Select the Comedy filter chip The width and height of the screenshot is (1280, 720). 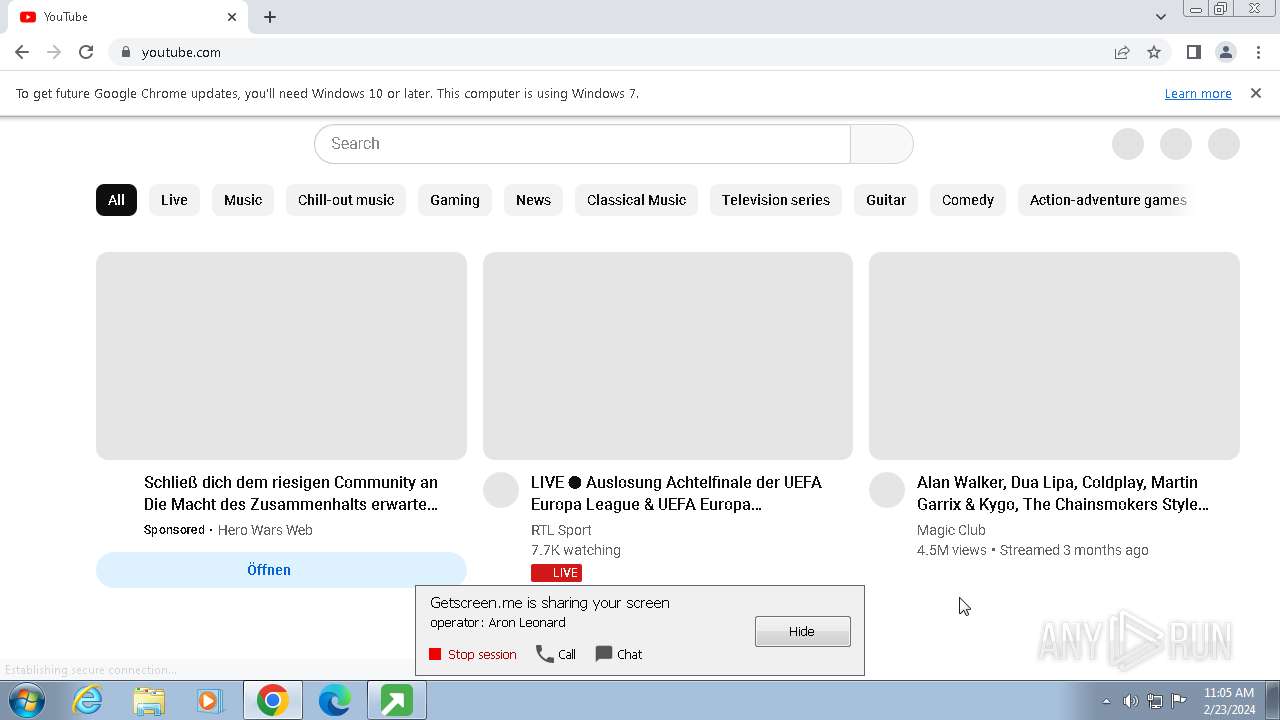pos(968,200)
